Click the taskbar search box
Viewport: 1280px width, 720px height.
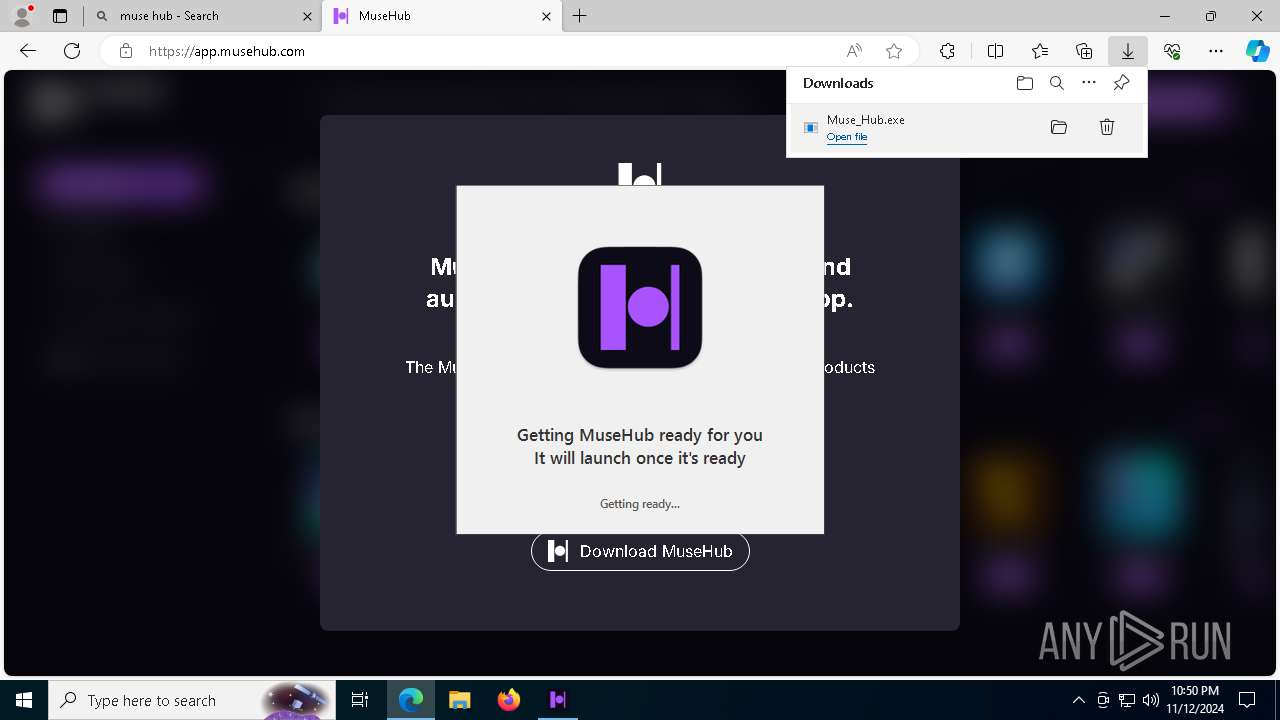[x=192, y=700]
